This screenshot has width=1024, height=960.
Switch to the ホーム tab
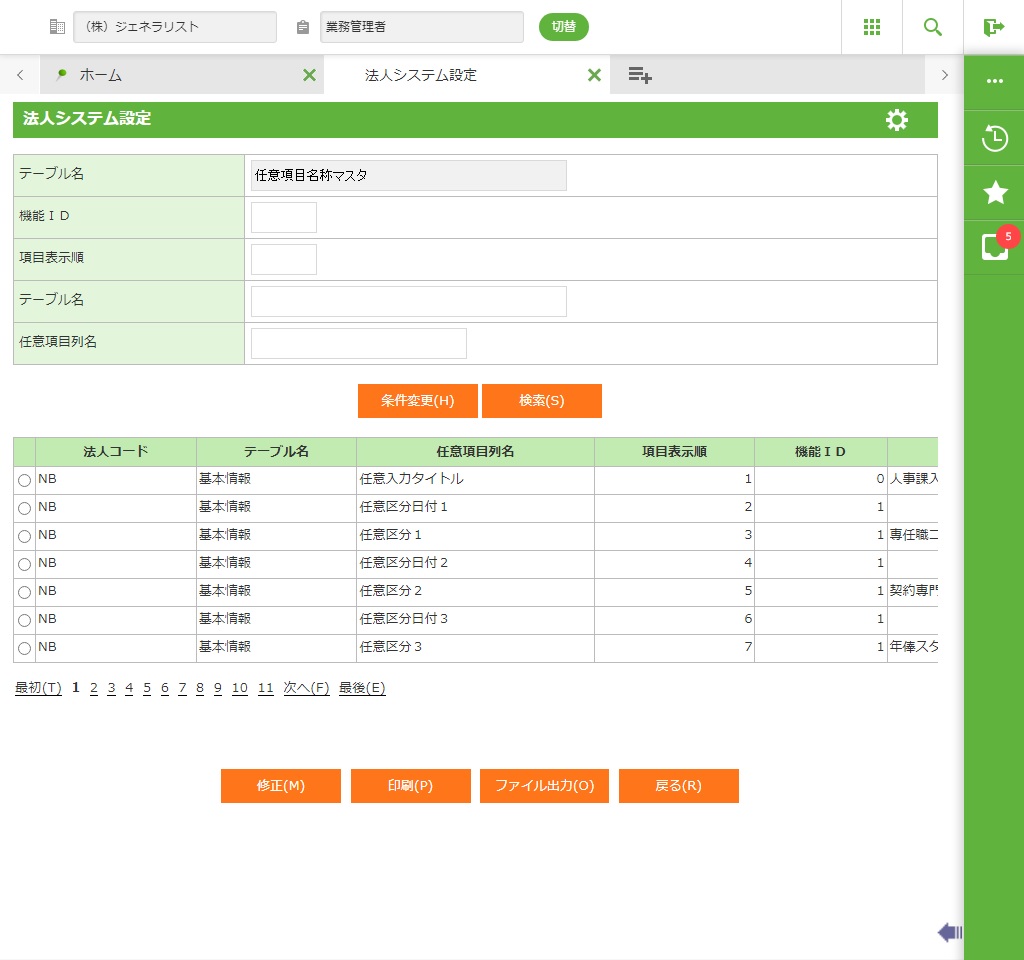pyautogui.click(x=100, y=75)
